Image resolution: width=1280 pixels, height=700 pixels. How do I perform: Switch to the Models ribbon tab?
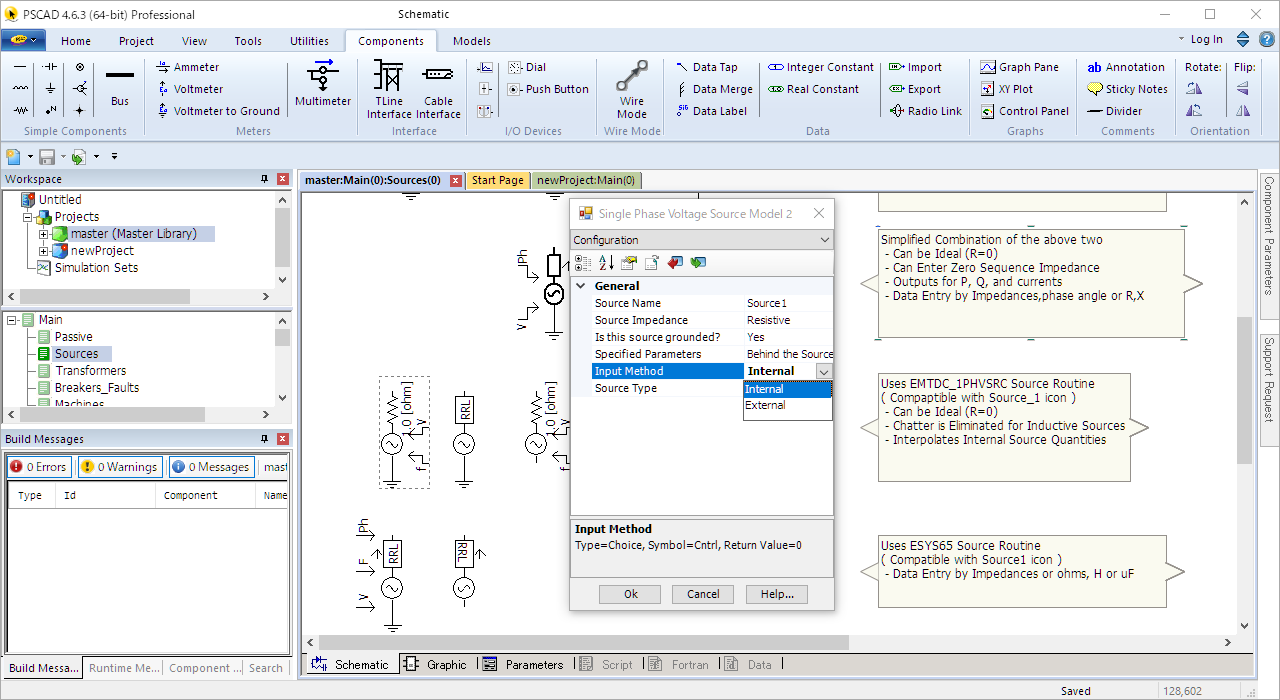click(x=472, y=41)
